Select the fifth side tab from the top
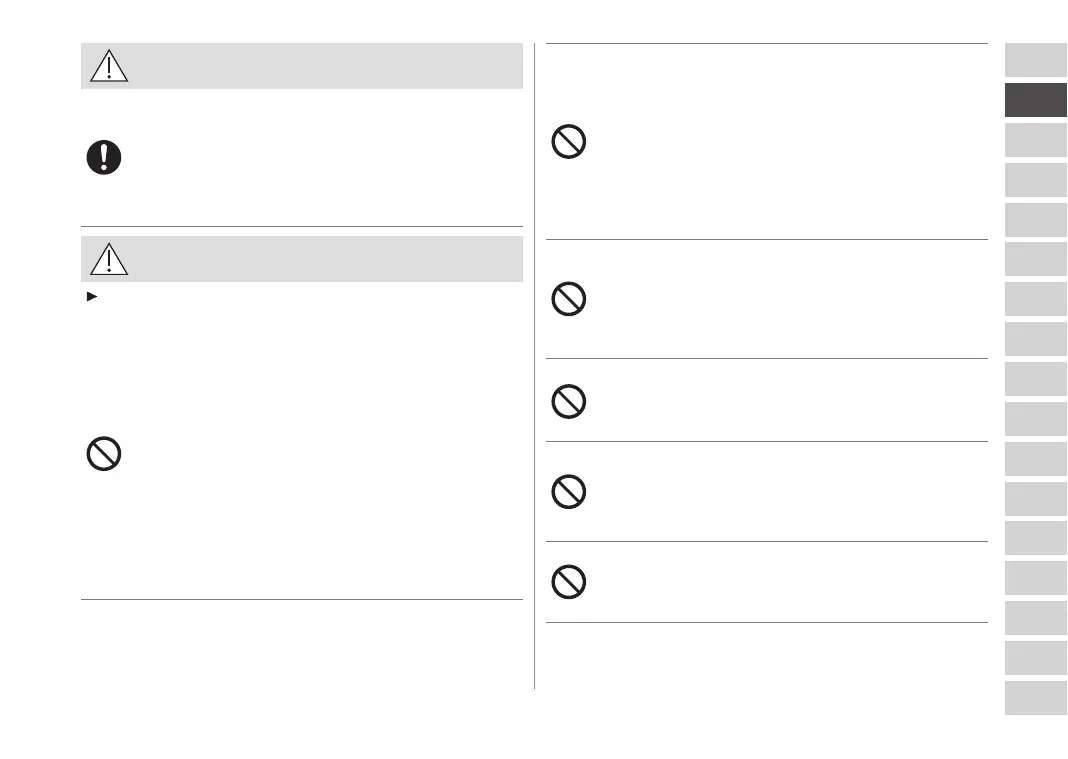 pos(1036,219)
